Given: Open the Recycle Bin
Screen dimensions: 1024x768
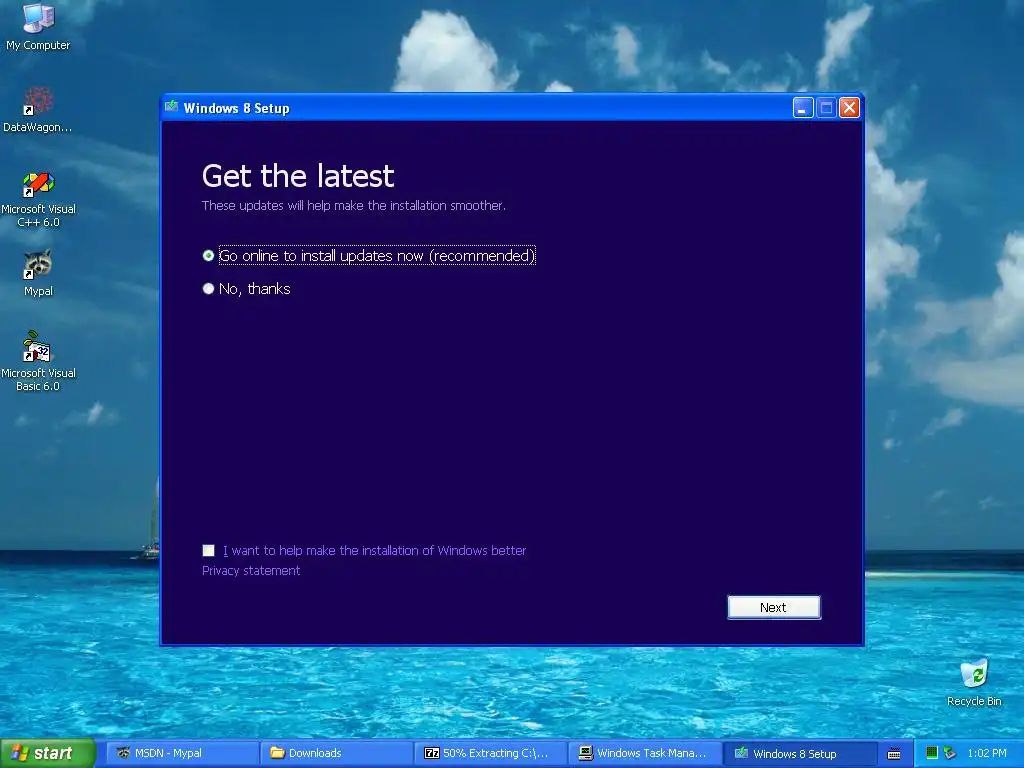Looking at the screenshot, I should tap(974, 682).
